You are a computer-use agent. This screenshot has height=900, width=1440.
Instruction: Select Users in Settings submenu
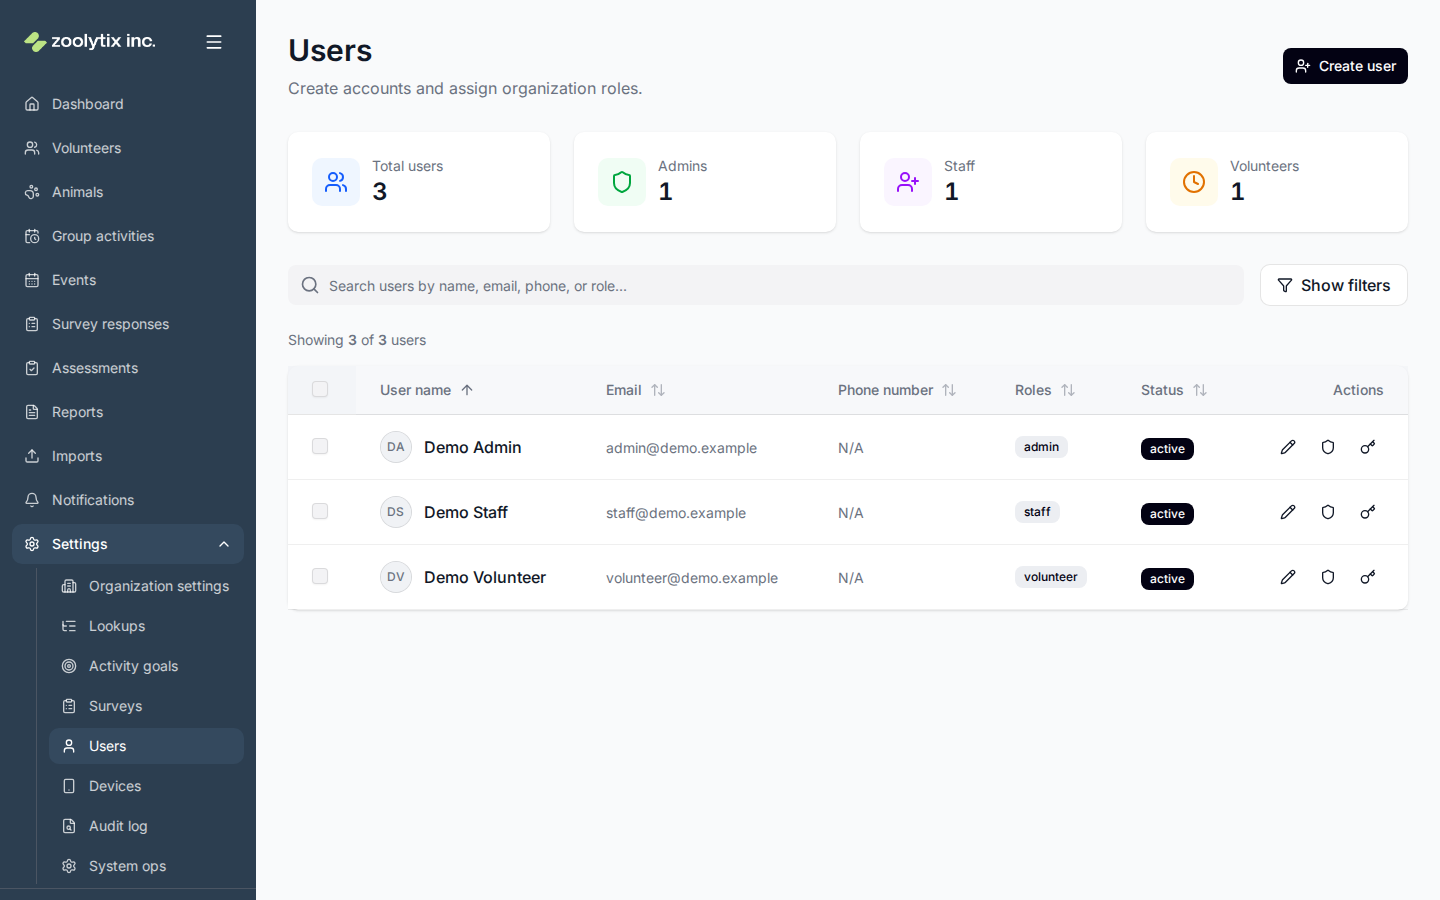[146, 746]
